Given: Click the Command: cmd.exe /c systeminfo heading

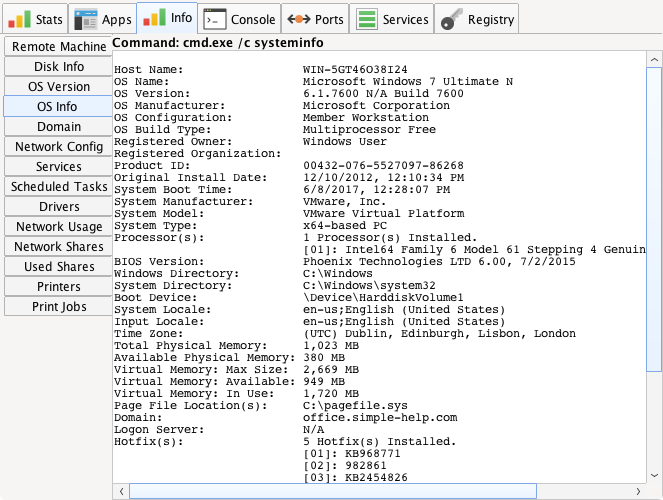Looking at the screenshot, I should 218,43.
